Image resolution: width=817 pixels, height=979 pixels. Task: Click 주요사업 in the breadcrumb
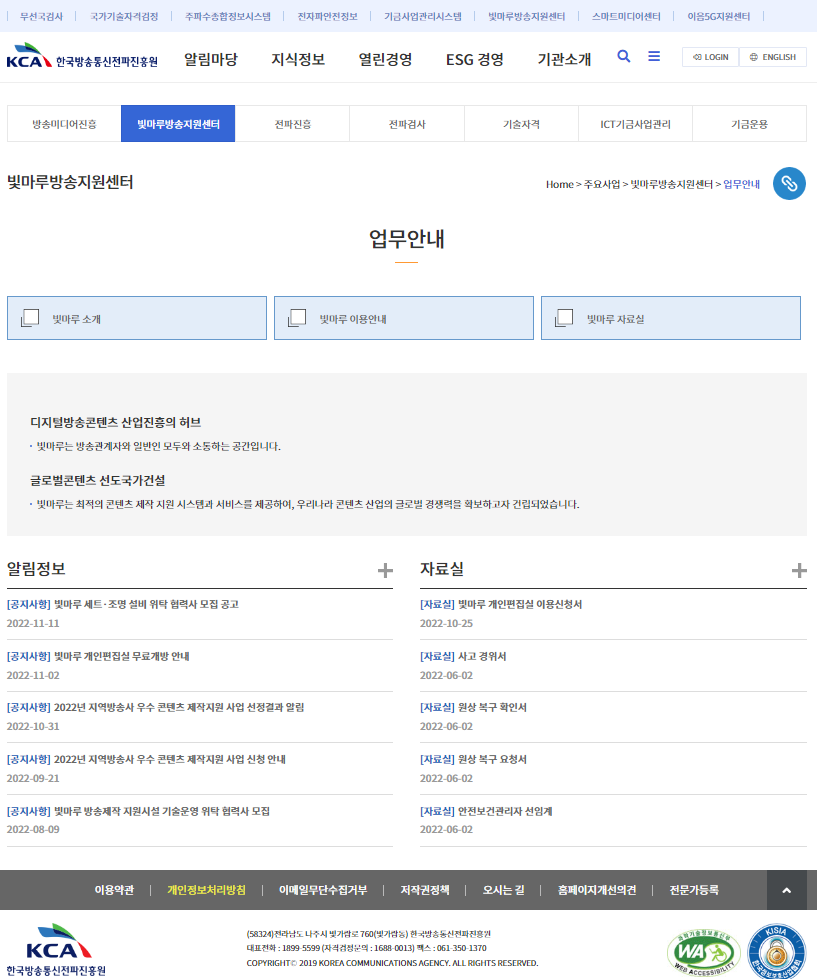click(602, 184)
